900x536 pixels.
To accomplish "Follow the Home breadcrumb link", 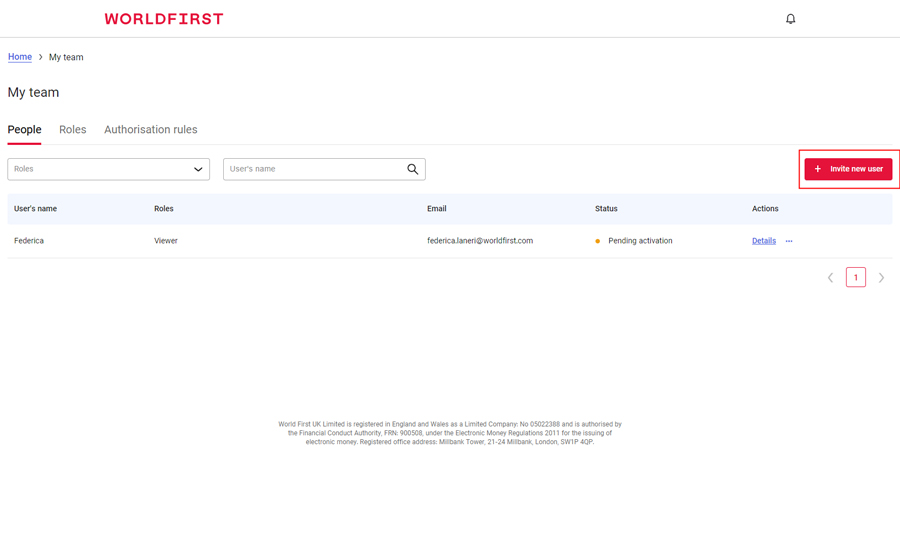I will (x=20, y=57).
